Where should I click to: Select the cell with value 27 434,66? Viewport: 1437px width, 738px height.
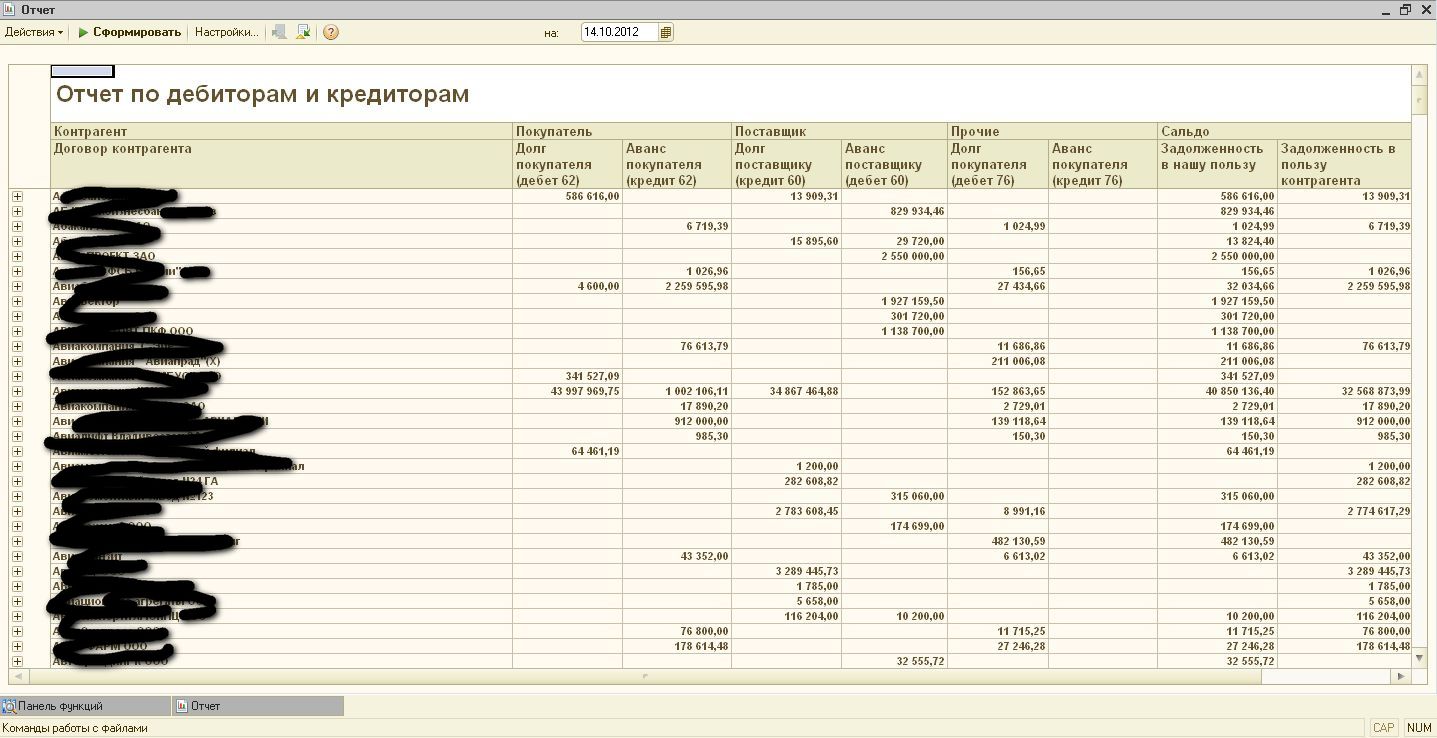(x=998, y=286)
